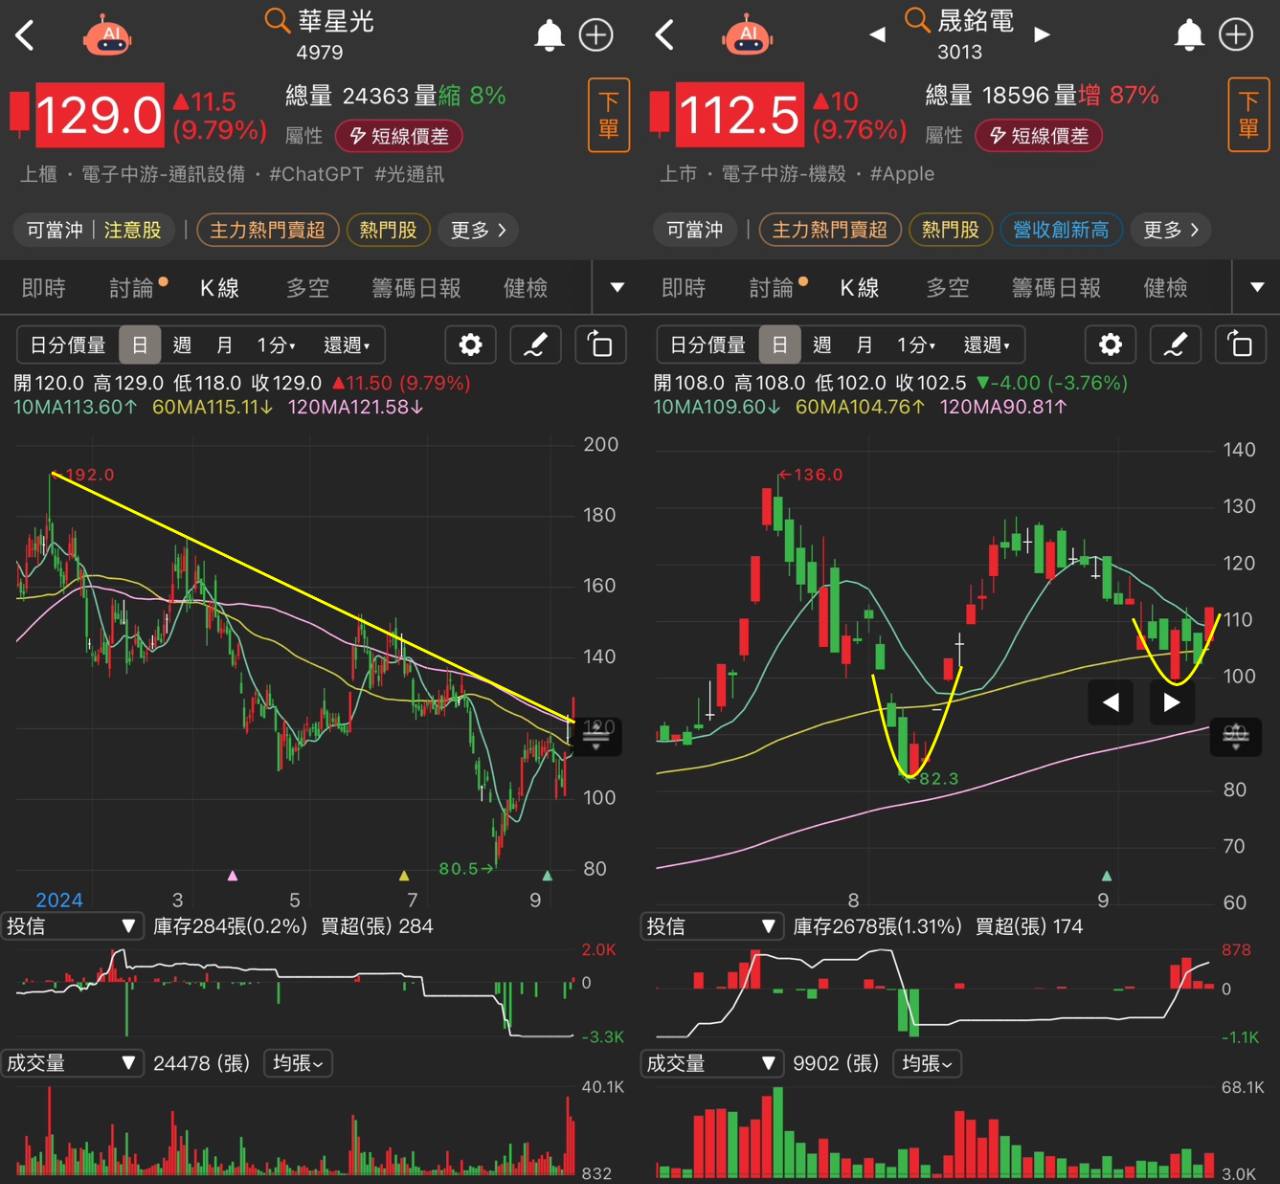Open 主力熱門賣超 tag on 華星光 panel
The width and height of the screenshot is (1280, 1184).
tap(268, 230)
